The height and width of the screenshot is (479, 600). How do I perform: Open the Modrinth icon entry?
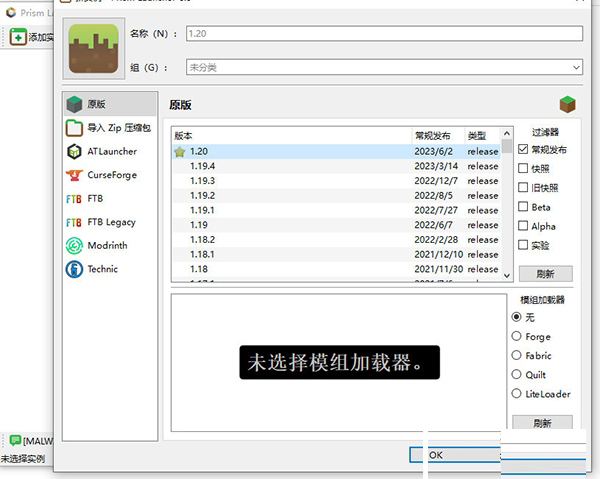click(74, 246)
